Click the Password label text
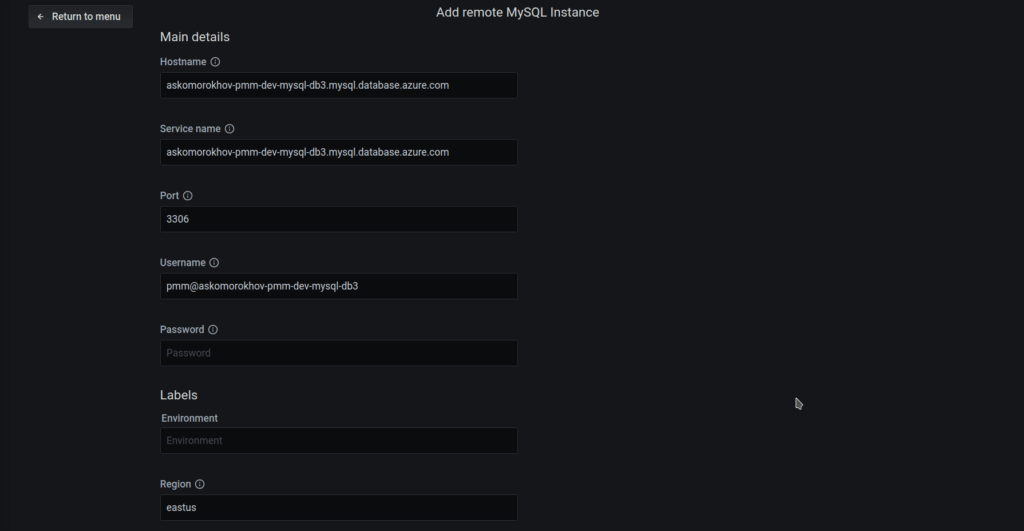1024x531 pixels. [182, 330]
